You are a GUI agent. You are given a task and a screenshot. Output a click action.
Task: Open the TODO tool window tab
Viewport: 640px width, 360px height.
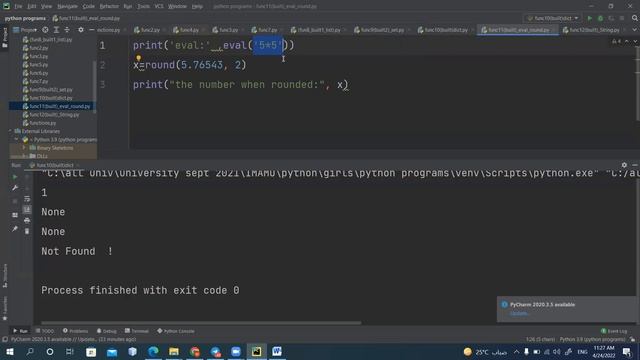tap(45, 331)
